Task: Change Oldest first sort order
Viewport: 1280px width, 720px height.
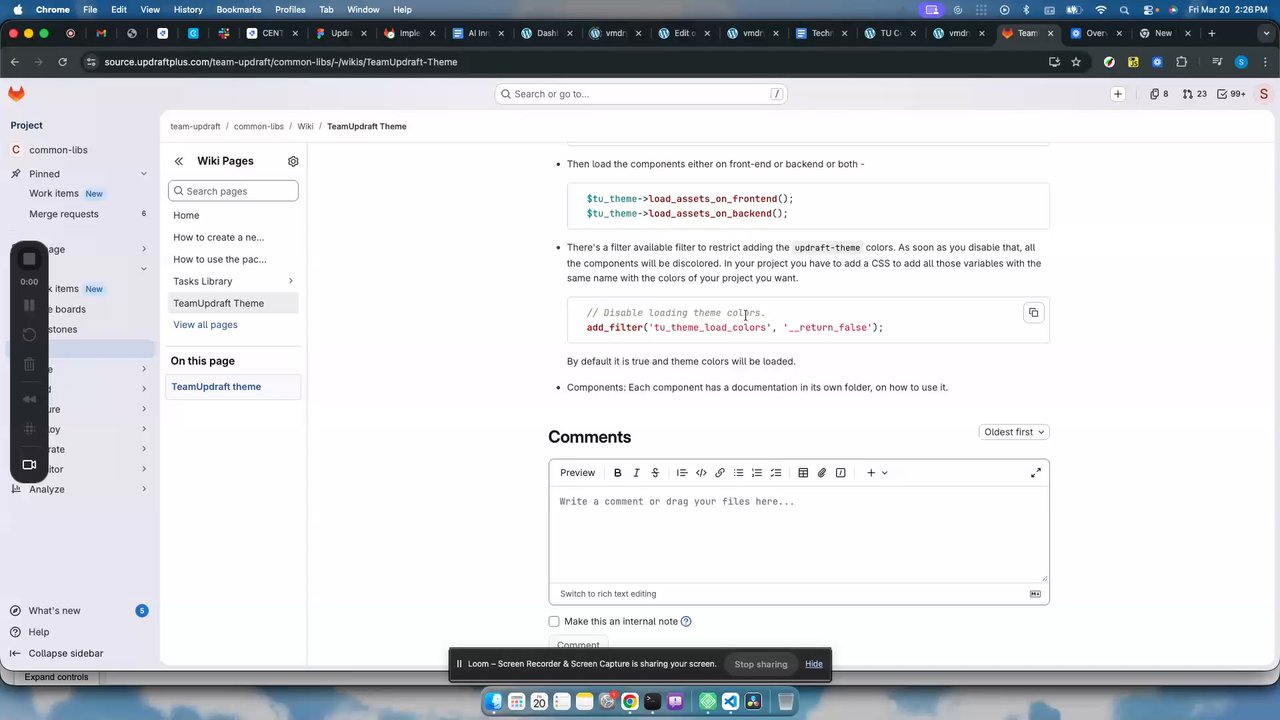Action: [x=1014, y=432]
